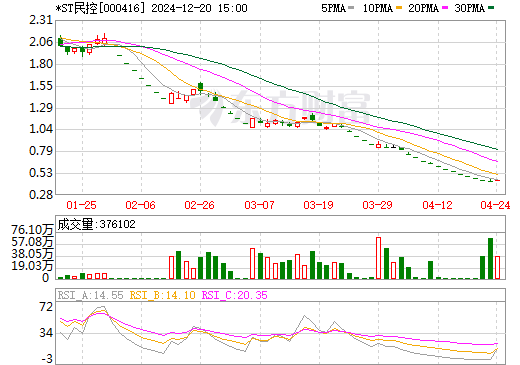Click the 57.08万 volume axis label
This screenshot has height=365, width=520.
(32, 242)
